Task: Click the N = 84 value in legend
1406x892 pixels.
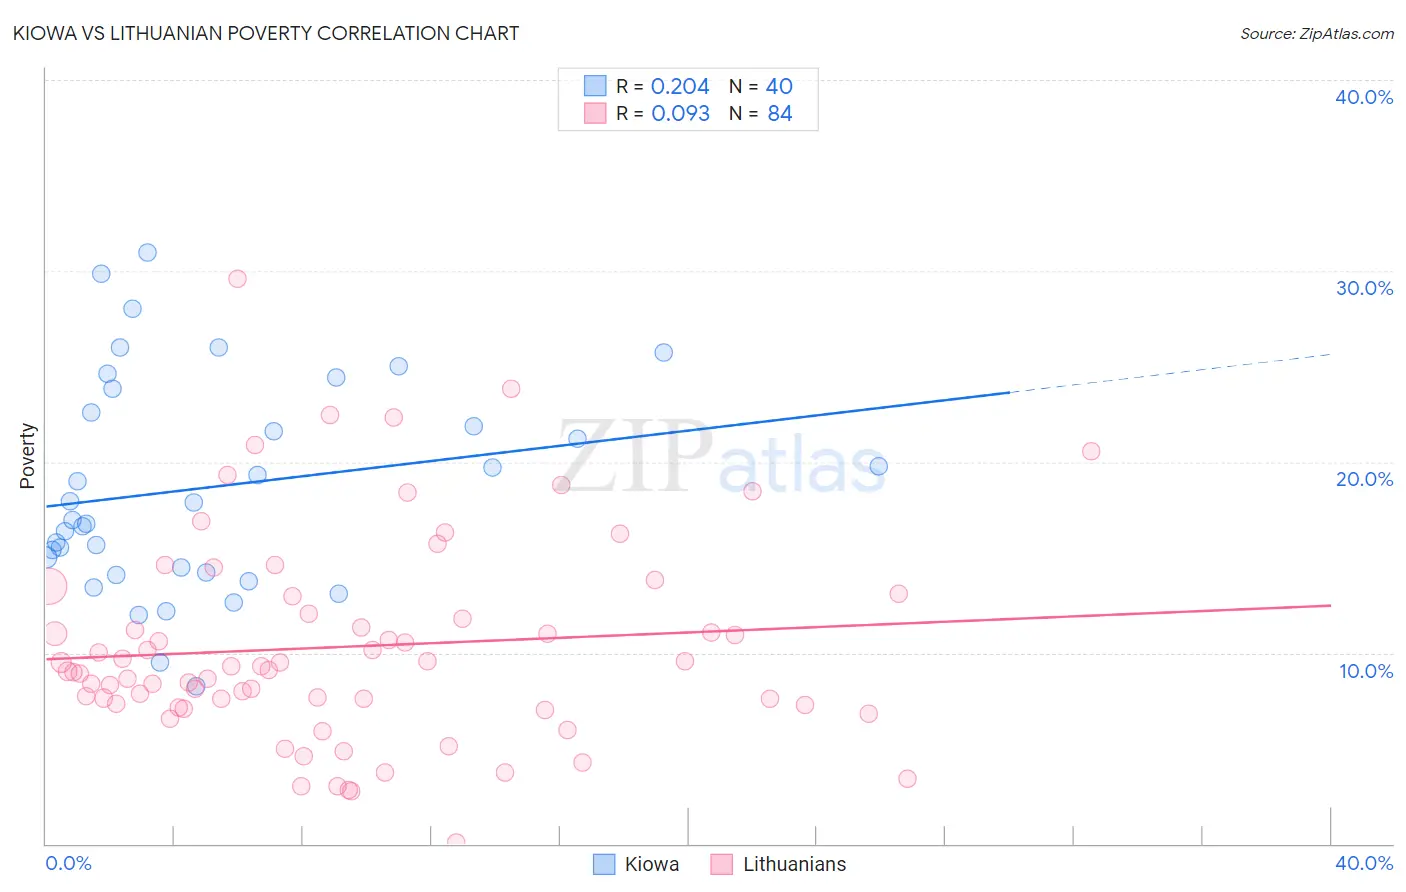Action: [x=761, y=113]
